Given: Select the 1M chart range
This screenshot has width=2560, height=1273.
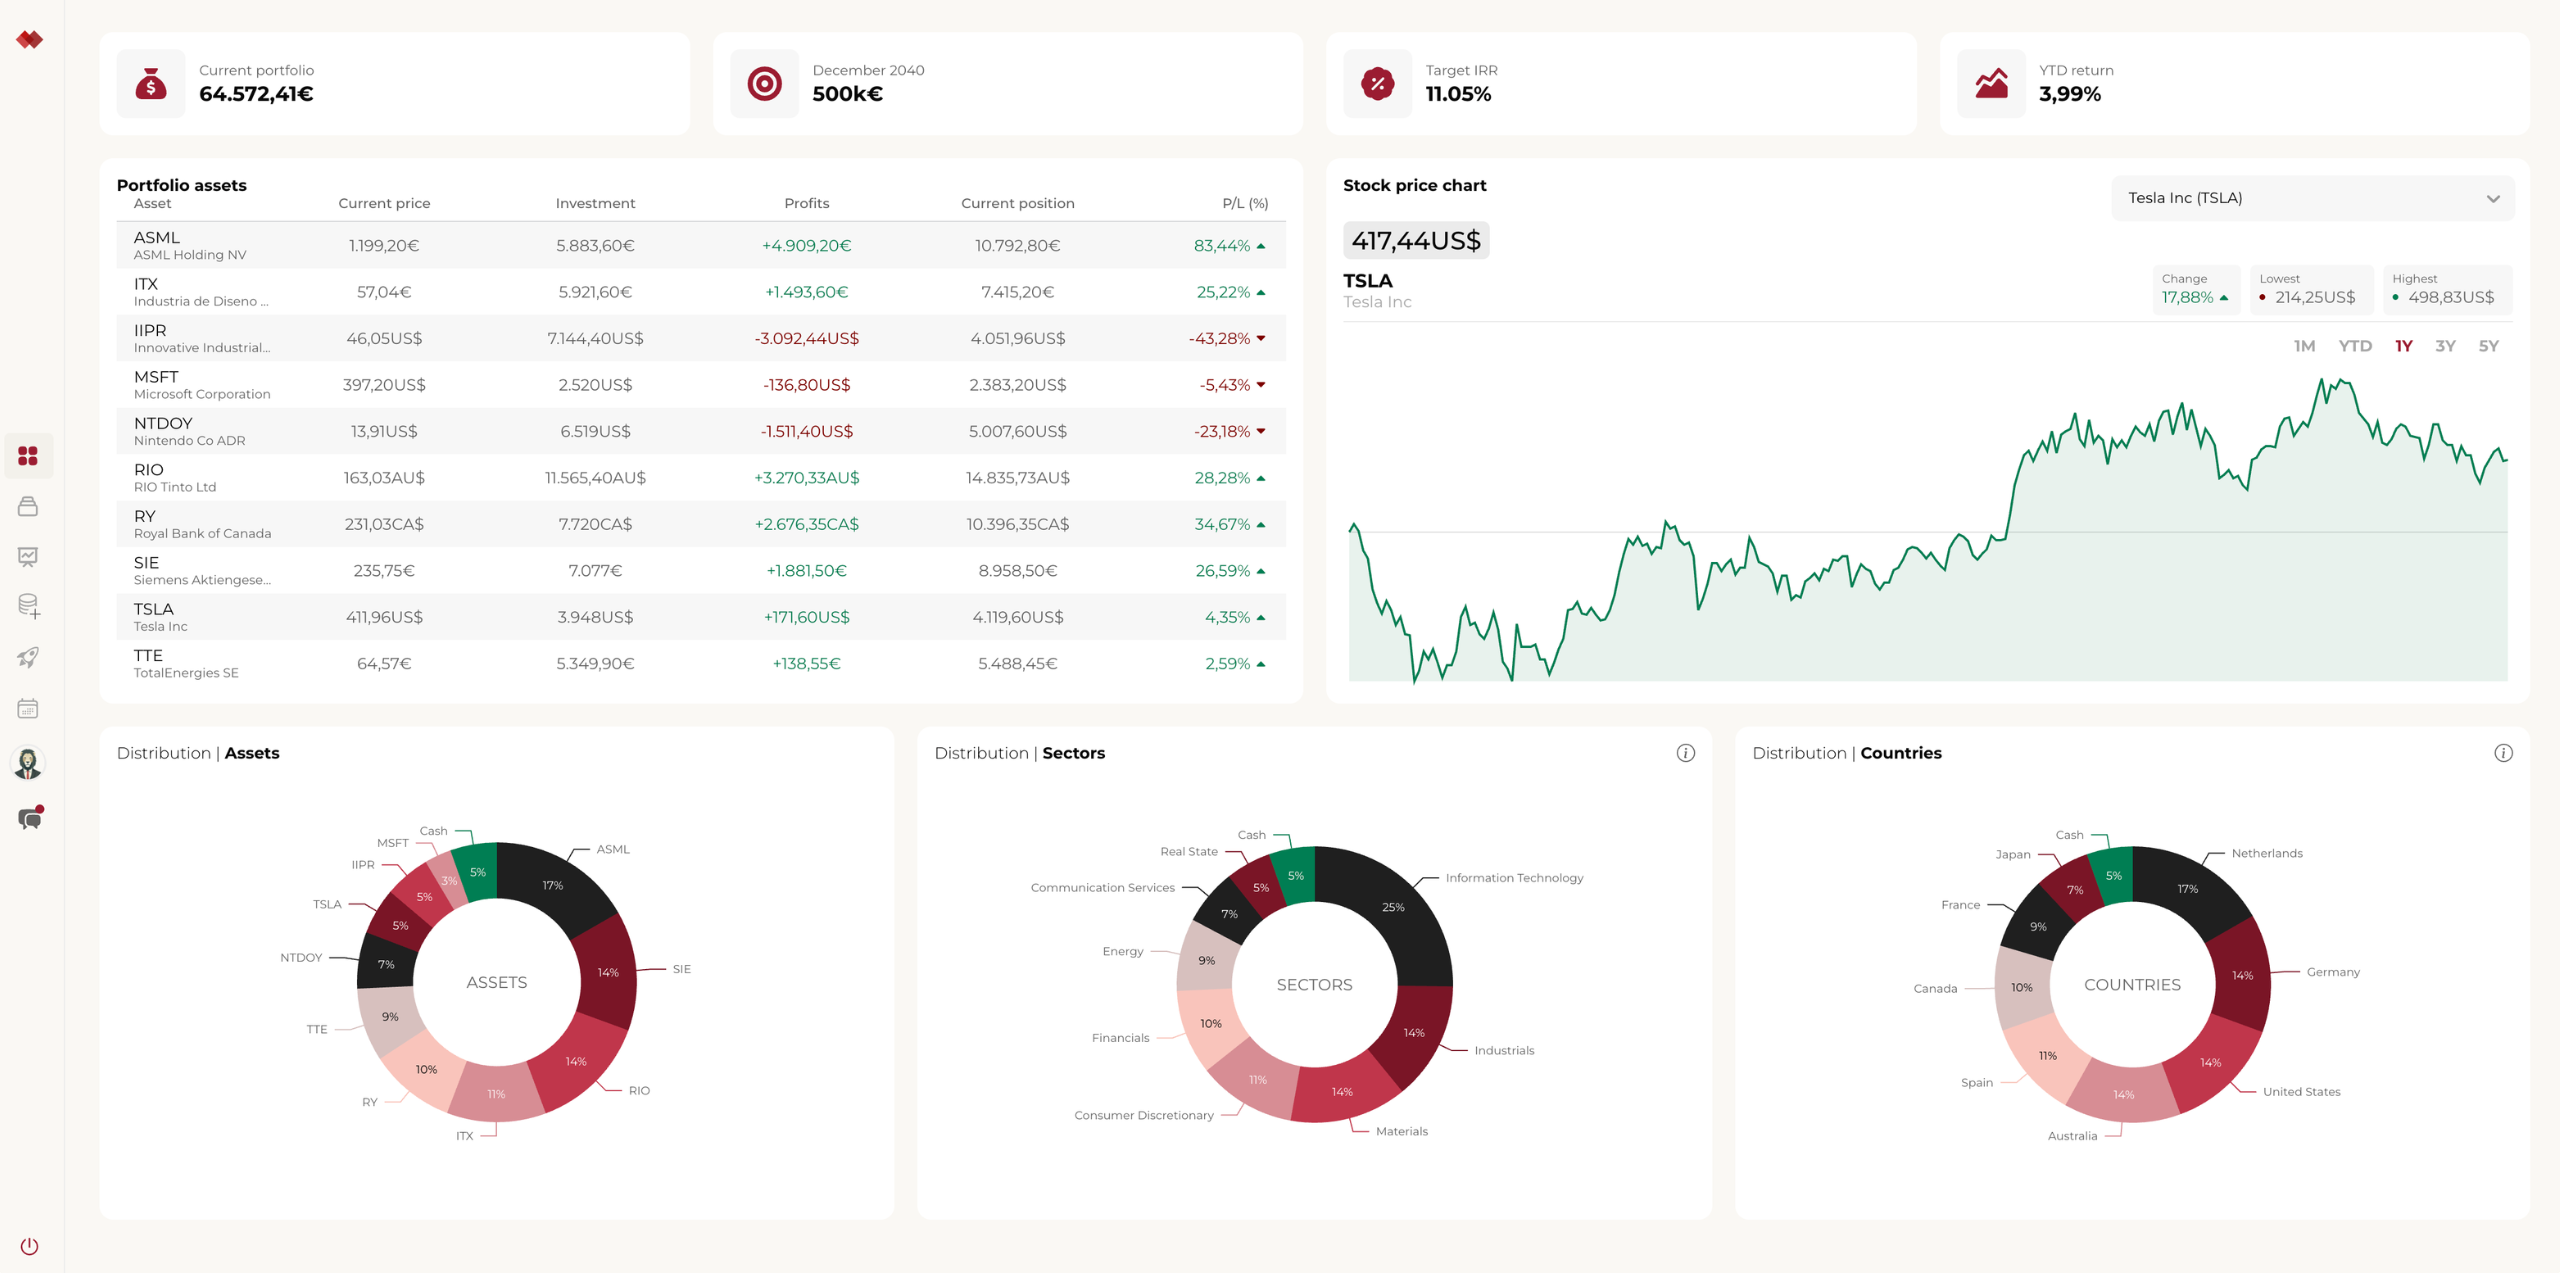Looking at the screenshot, I should pyautogui.click(x=2303, y=346).
